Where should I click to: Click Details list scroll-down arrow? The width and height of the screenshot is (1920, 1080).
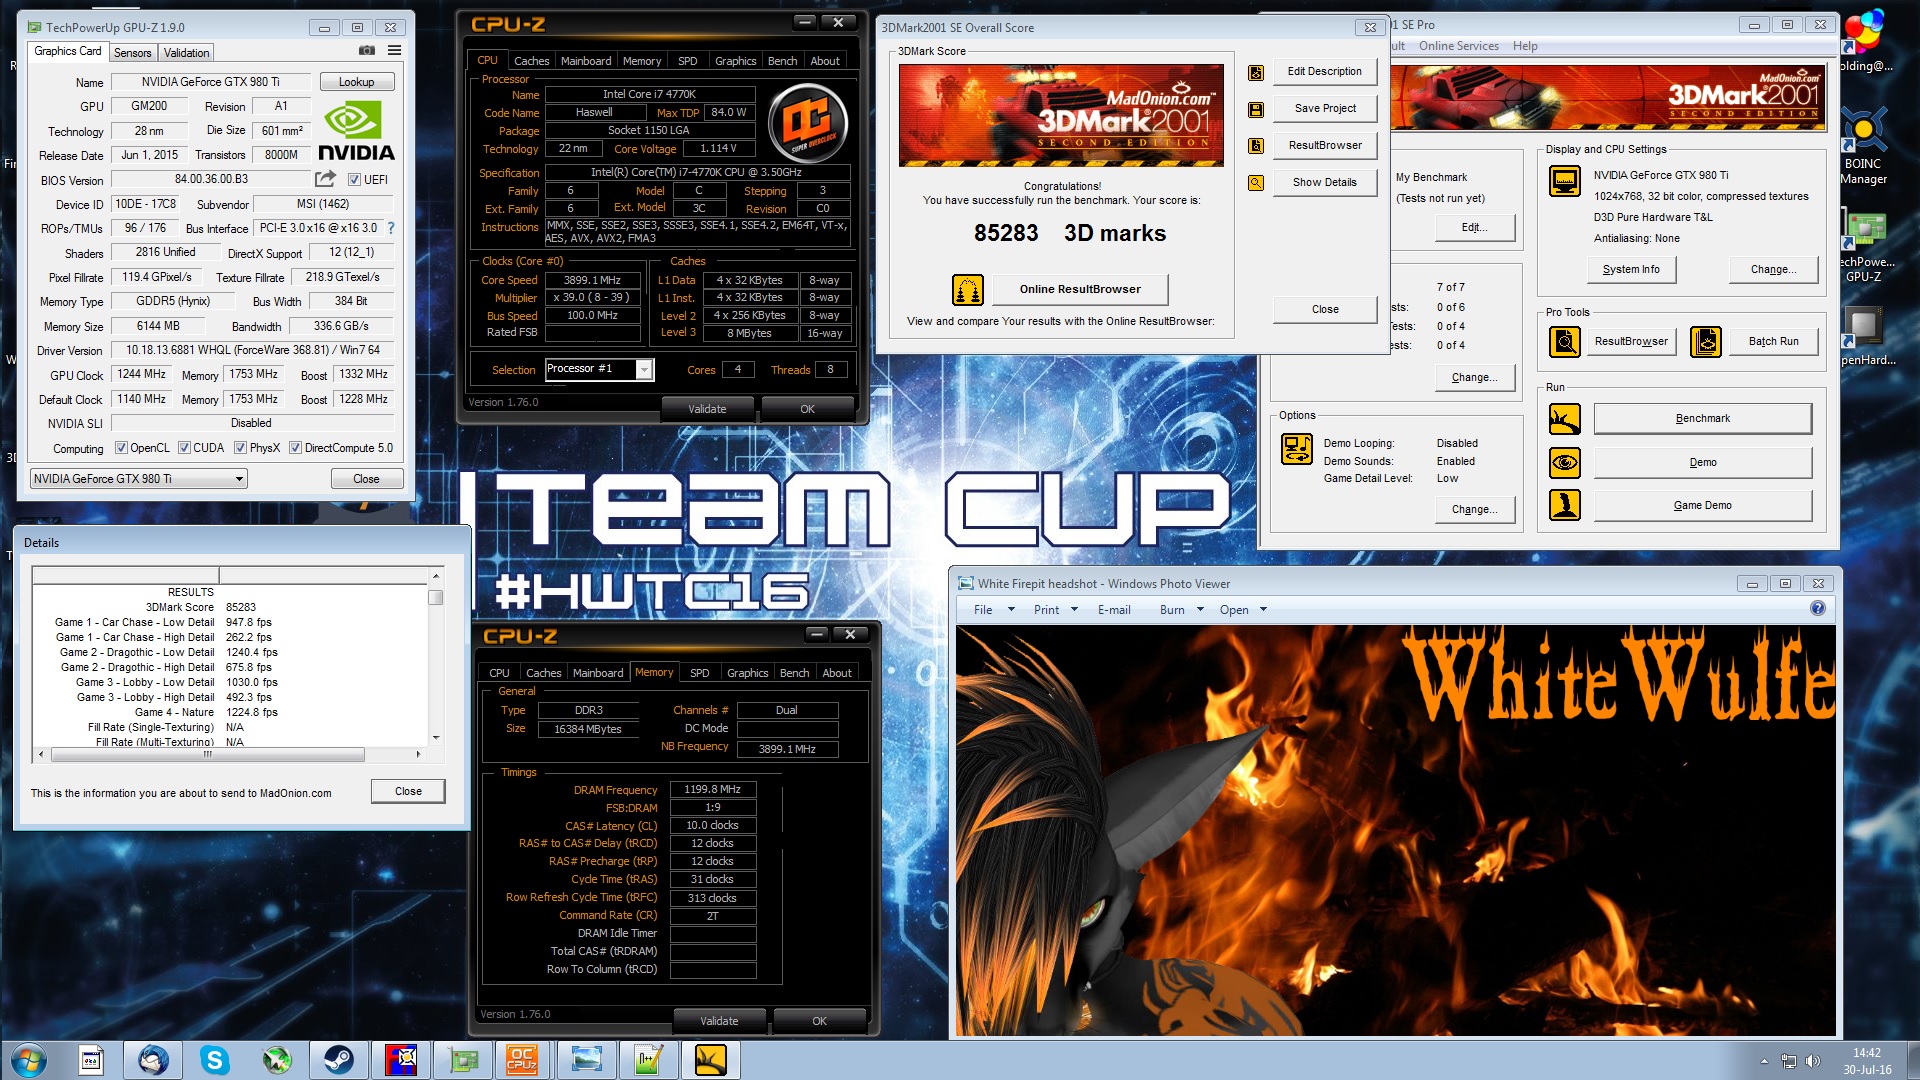[435, 738]
